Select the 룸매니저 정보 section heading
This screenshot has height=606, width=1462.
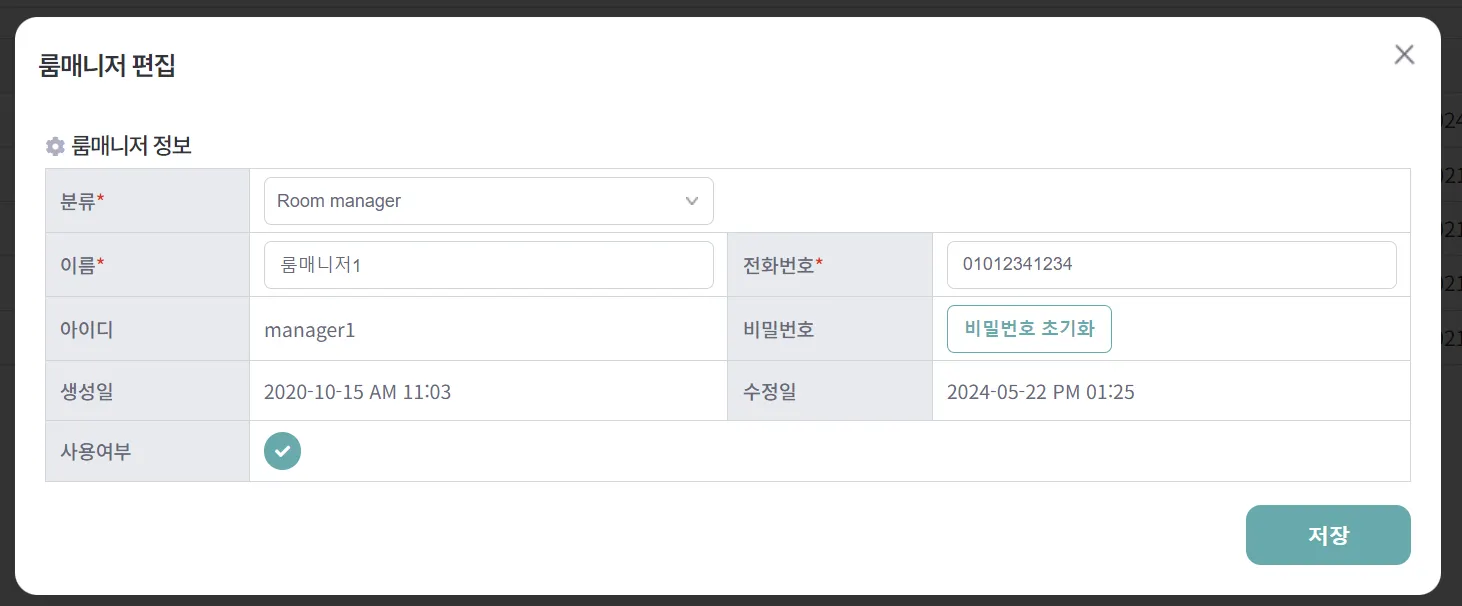[131, 146]
